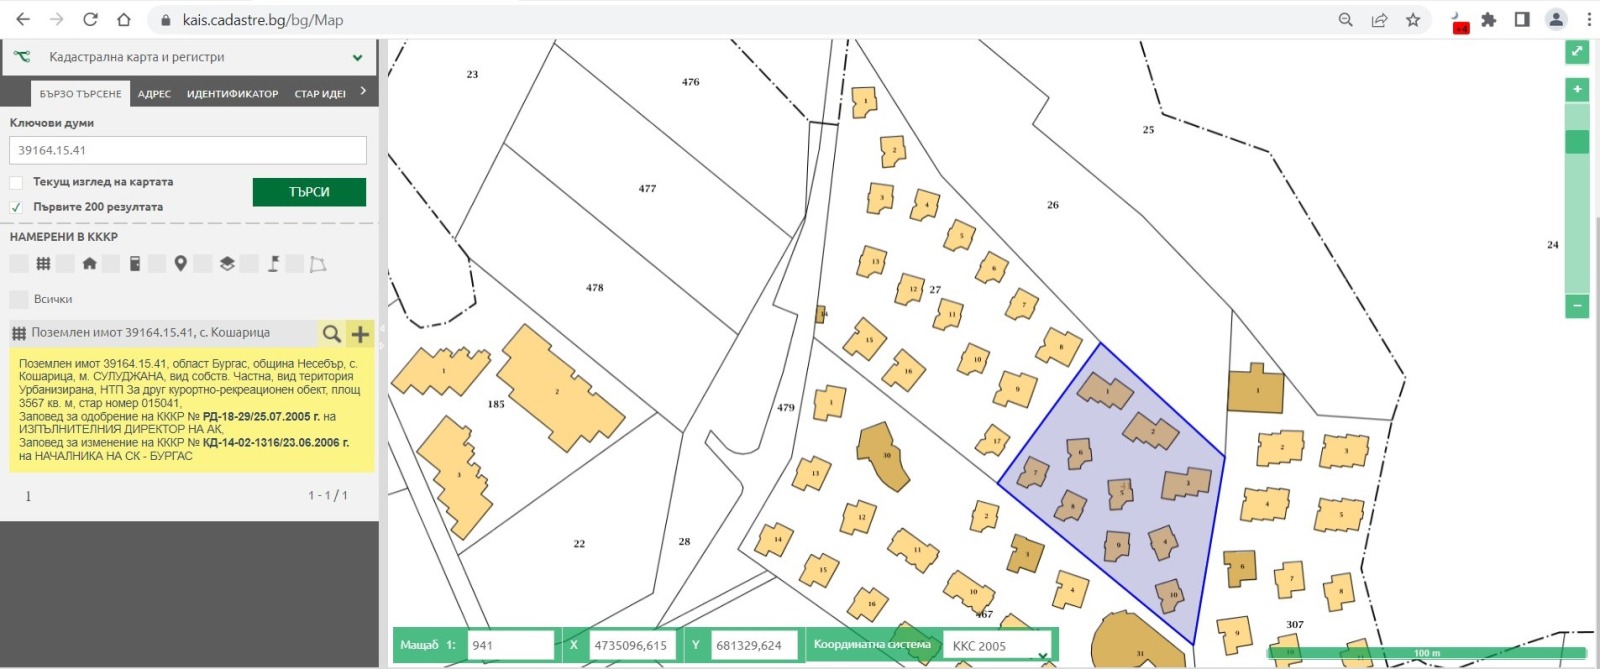Show more search tabs with right chevron
Viewport: 1600px width, 669px height.
(x=363, y=91)
